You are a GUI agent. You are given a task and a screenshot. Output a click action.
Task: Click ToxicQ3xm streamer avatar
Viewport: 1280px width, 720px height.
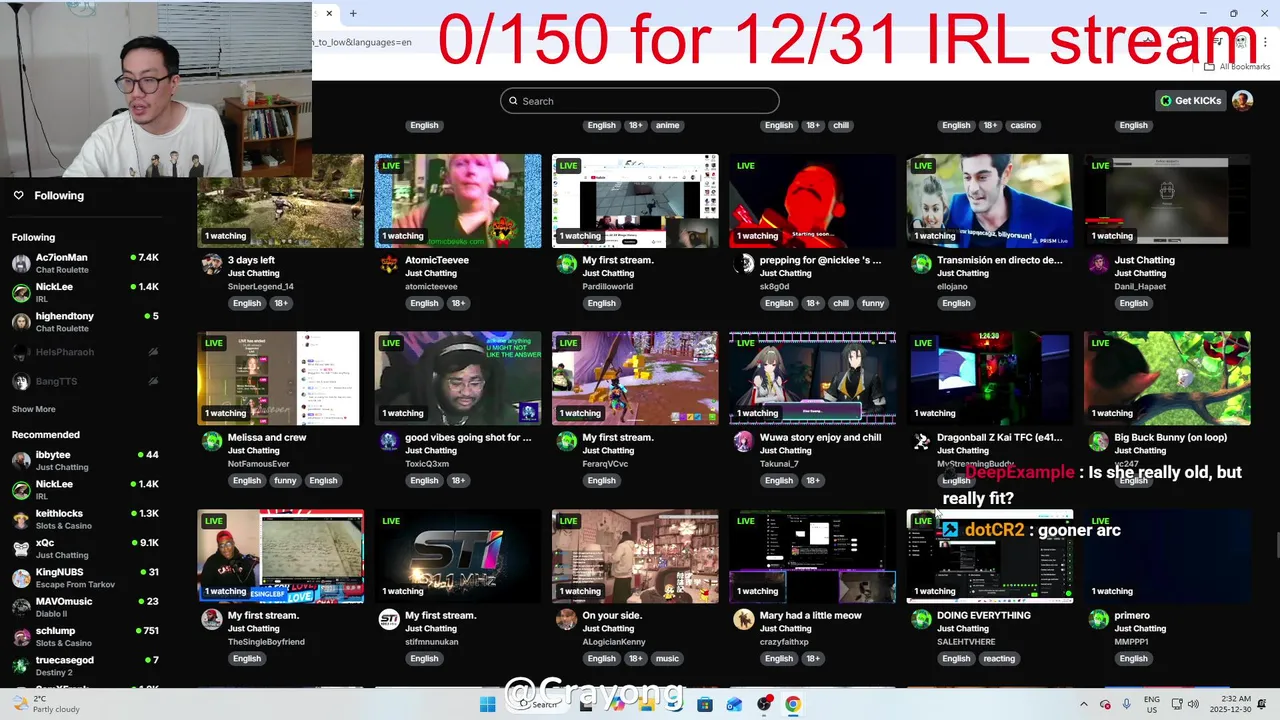click(x=389, y=441)
